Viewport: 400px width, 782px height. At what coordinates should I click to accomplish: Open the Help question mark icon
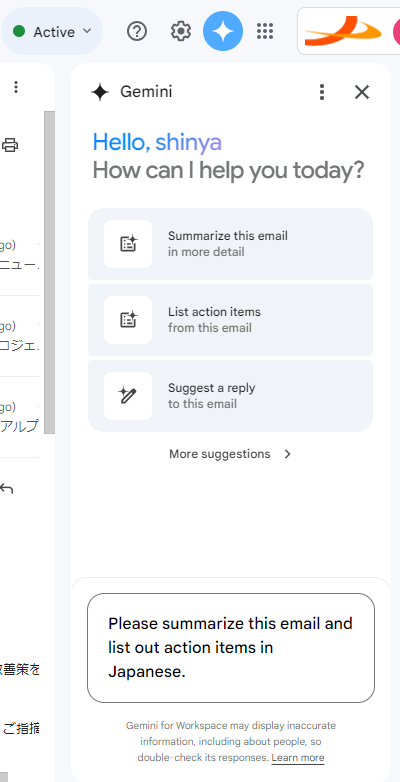[x=137, y=32]
